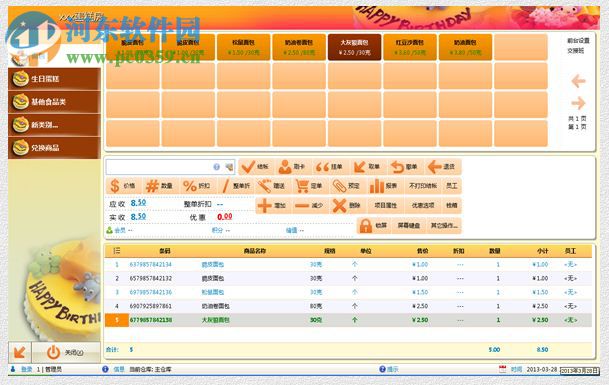Cancel the order with 撤单 undo icon

click(397, 167)
